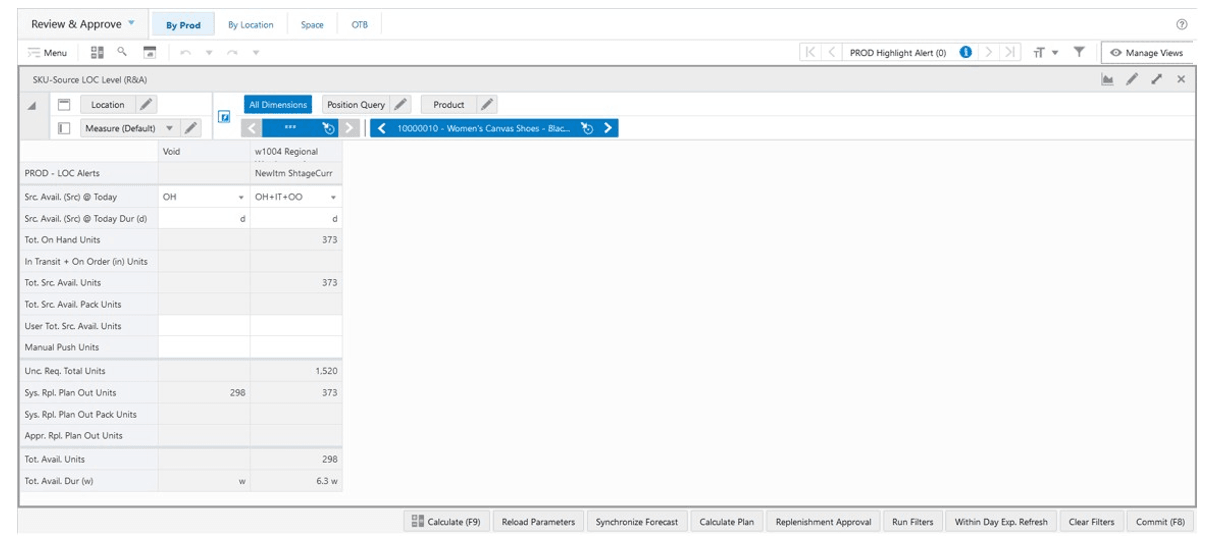Switch to the OTB tab
1207x548 pixels.
click(x=360, y=25)
